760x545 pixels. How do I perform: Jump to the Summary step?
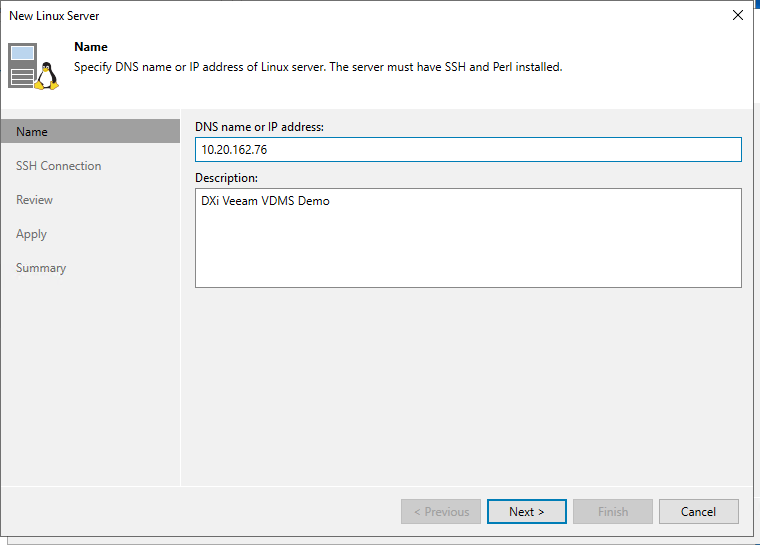click(41, 268)
